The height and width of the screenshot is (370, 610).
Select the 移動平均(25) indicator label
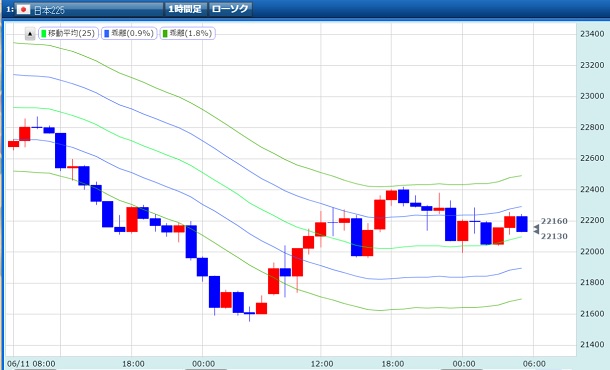point(68,33)
